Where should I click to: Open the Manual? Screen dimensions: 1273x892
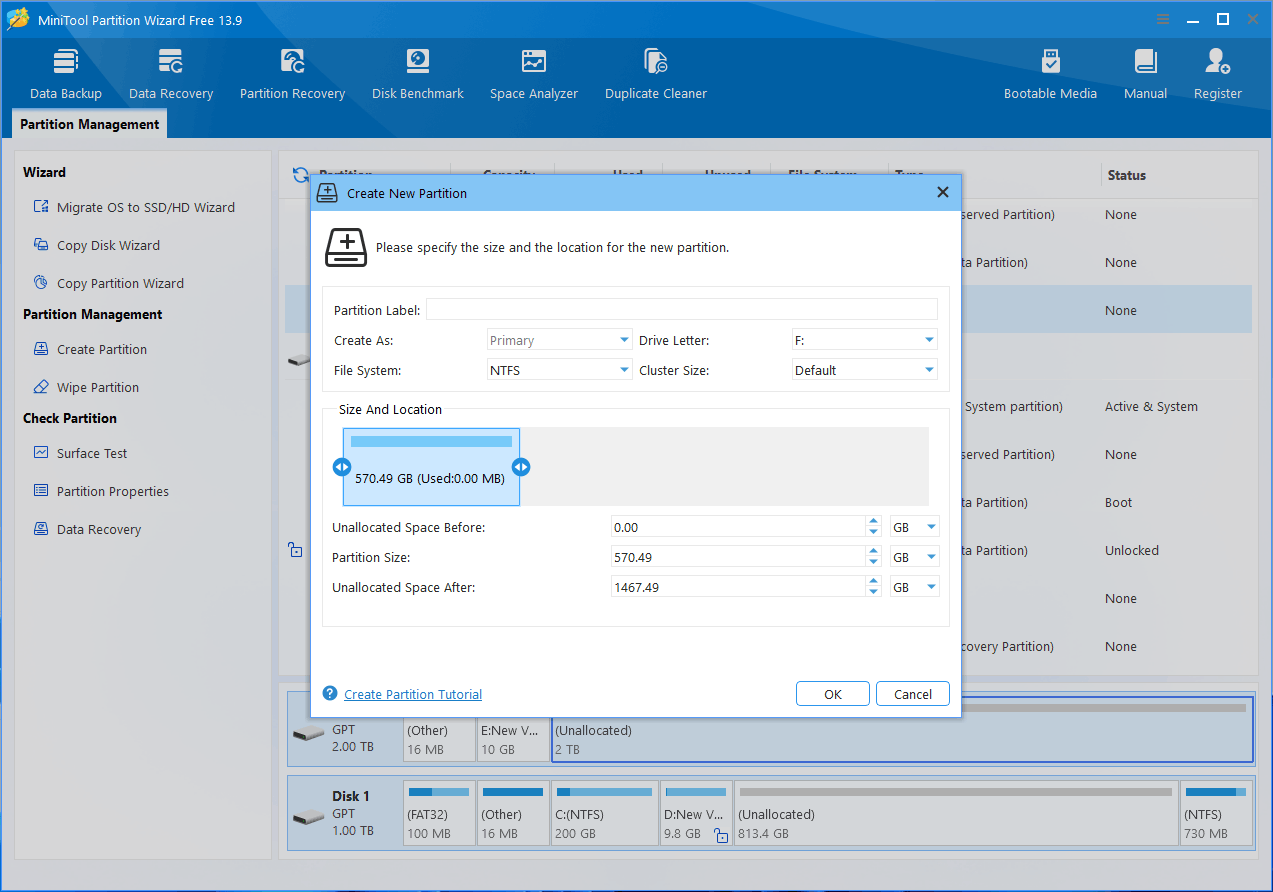[1145, 74]
